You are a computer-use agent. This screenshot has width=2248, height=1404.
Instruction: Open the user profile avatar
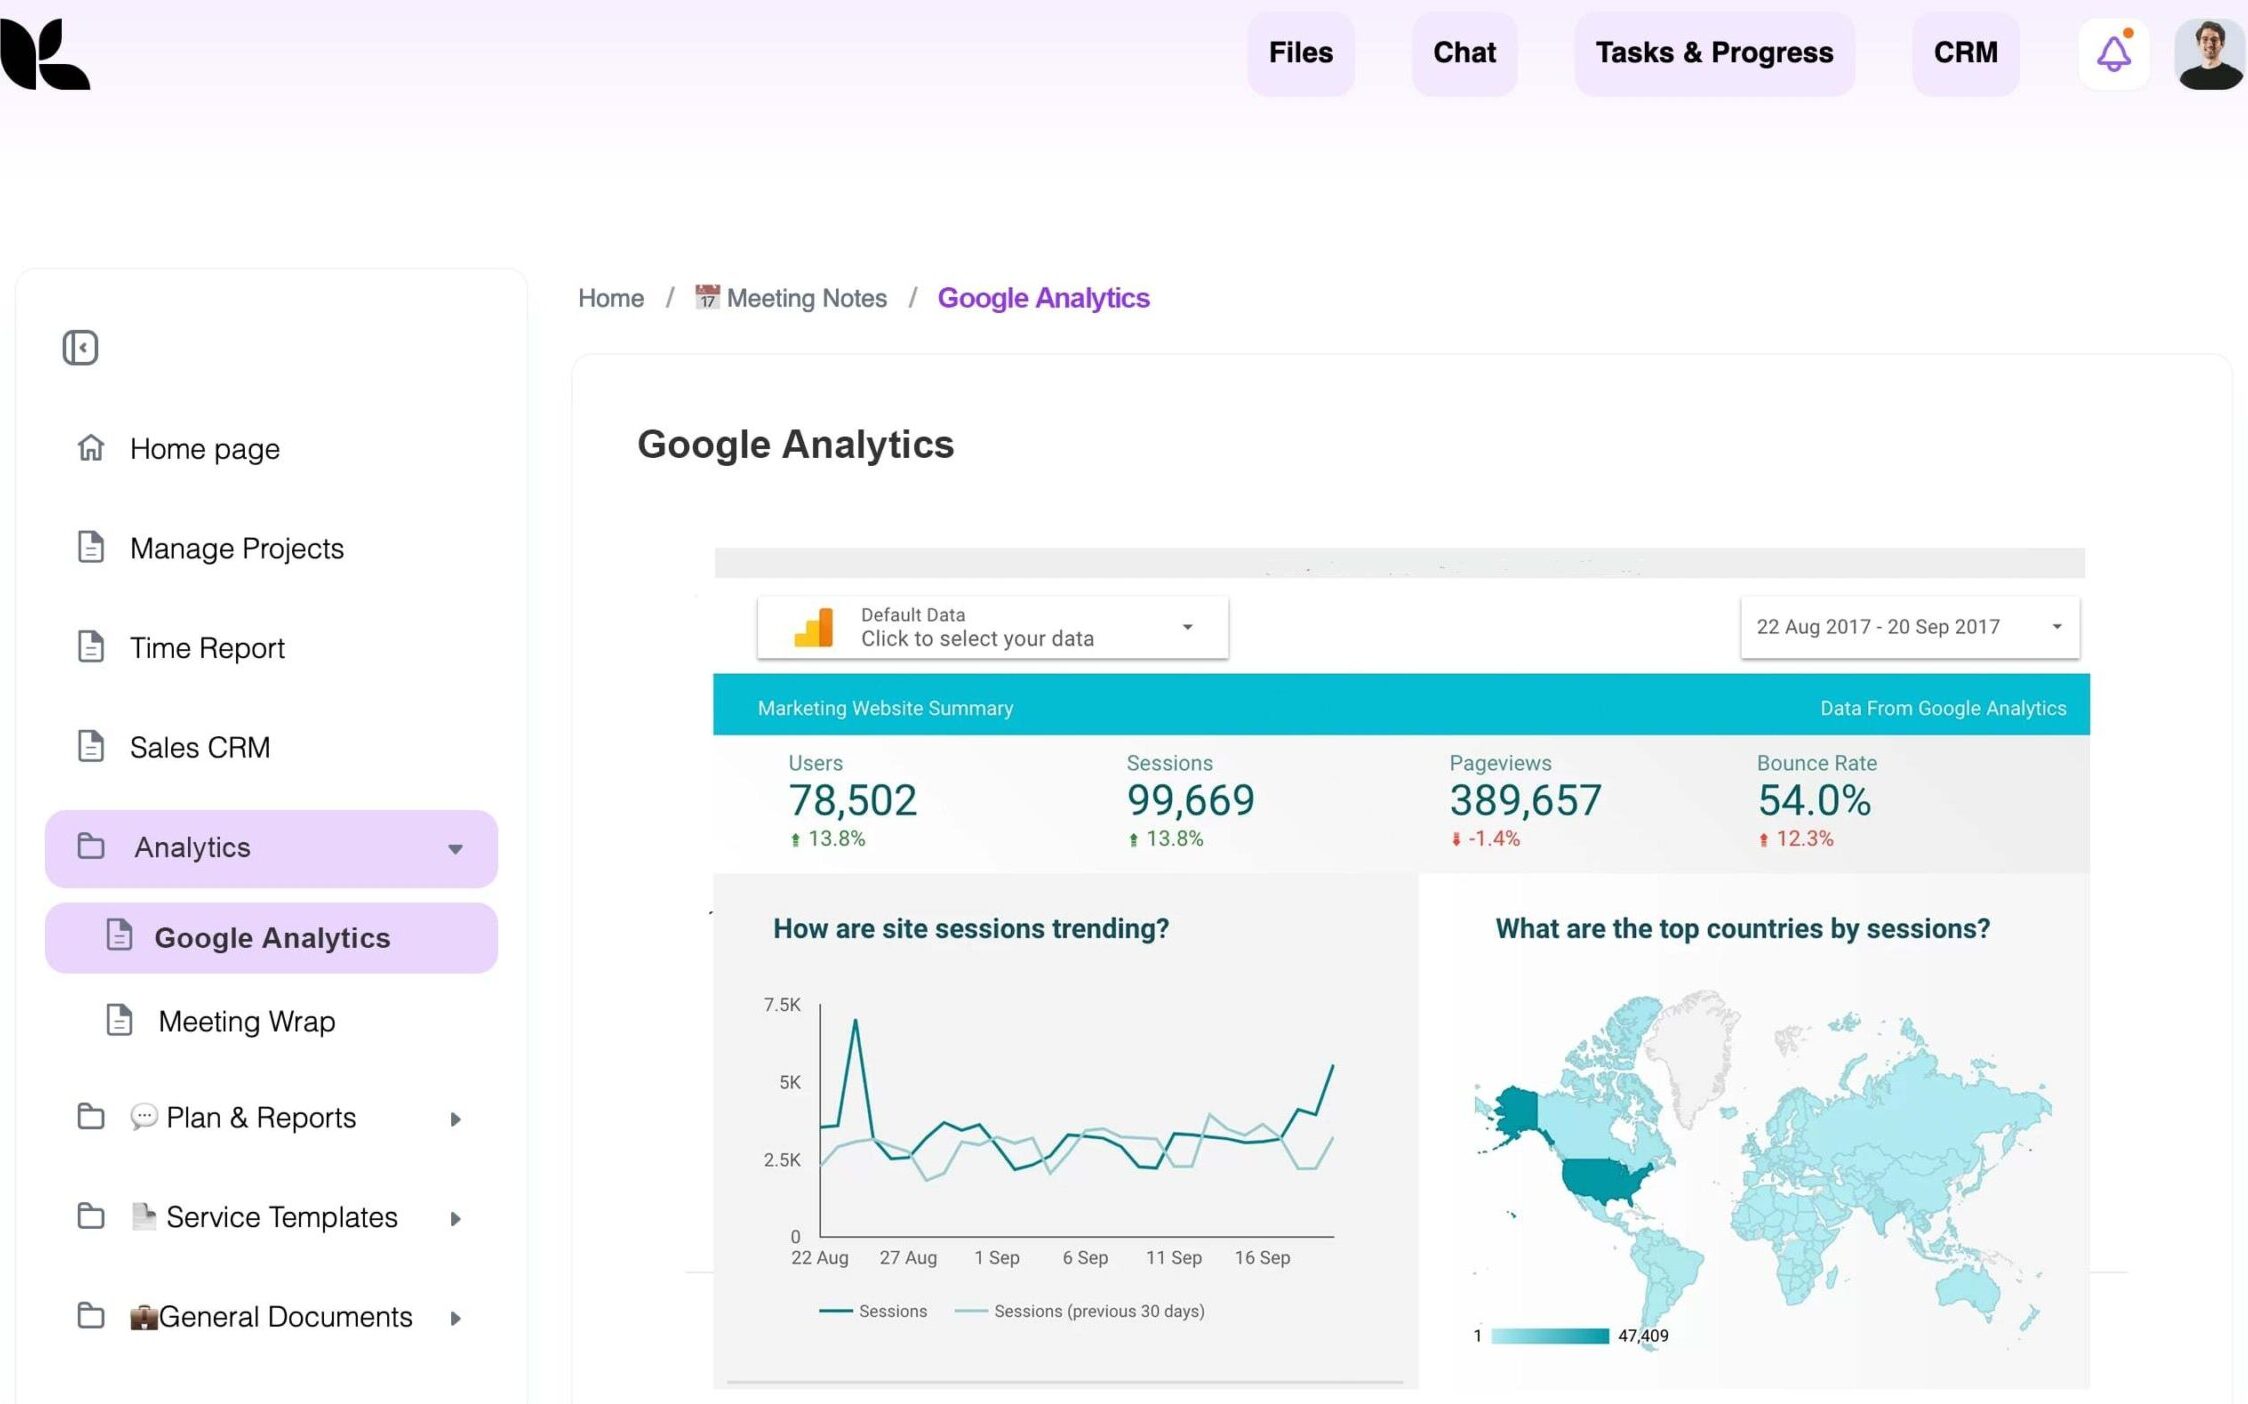pyautogui.click(x=2209, y=53)
